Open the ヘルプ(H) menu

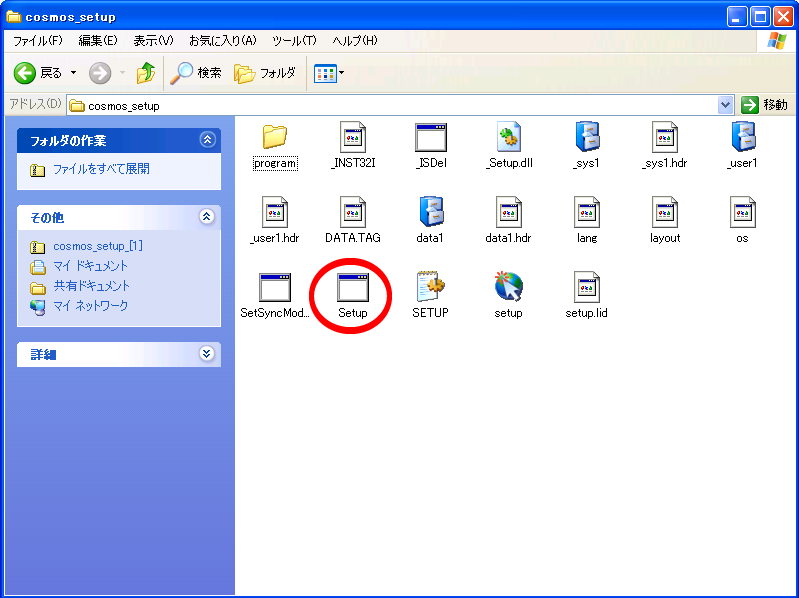click(355, 41)
